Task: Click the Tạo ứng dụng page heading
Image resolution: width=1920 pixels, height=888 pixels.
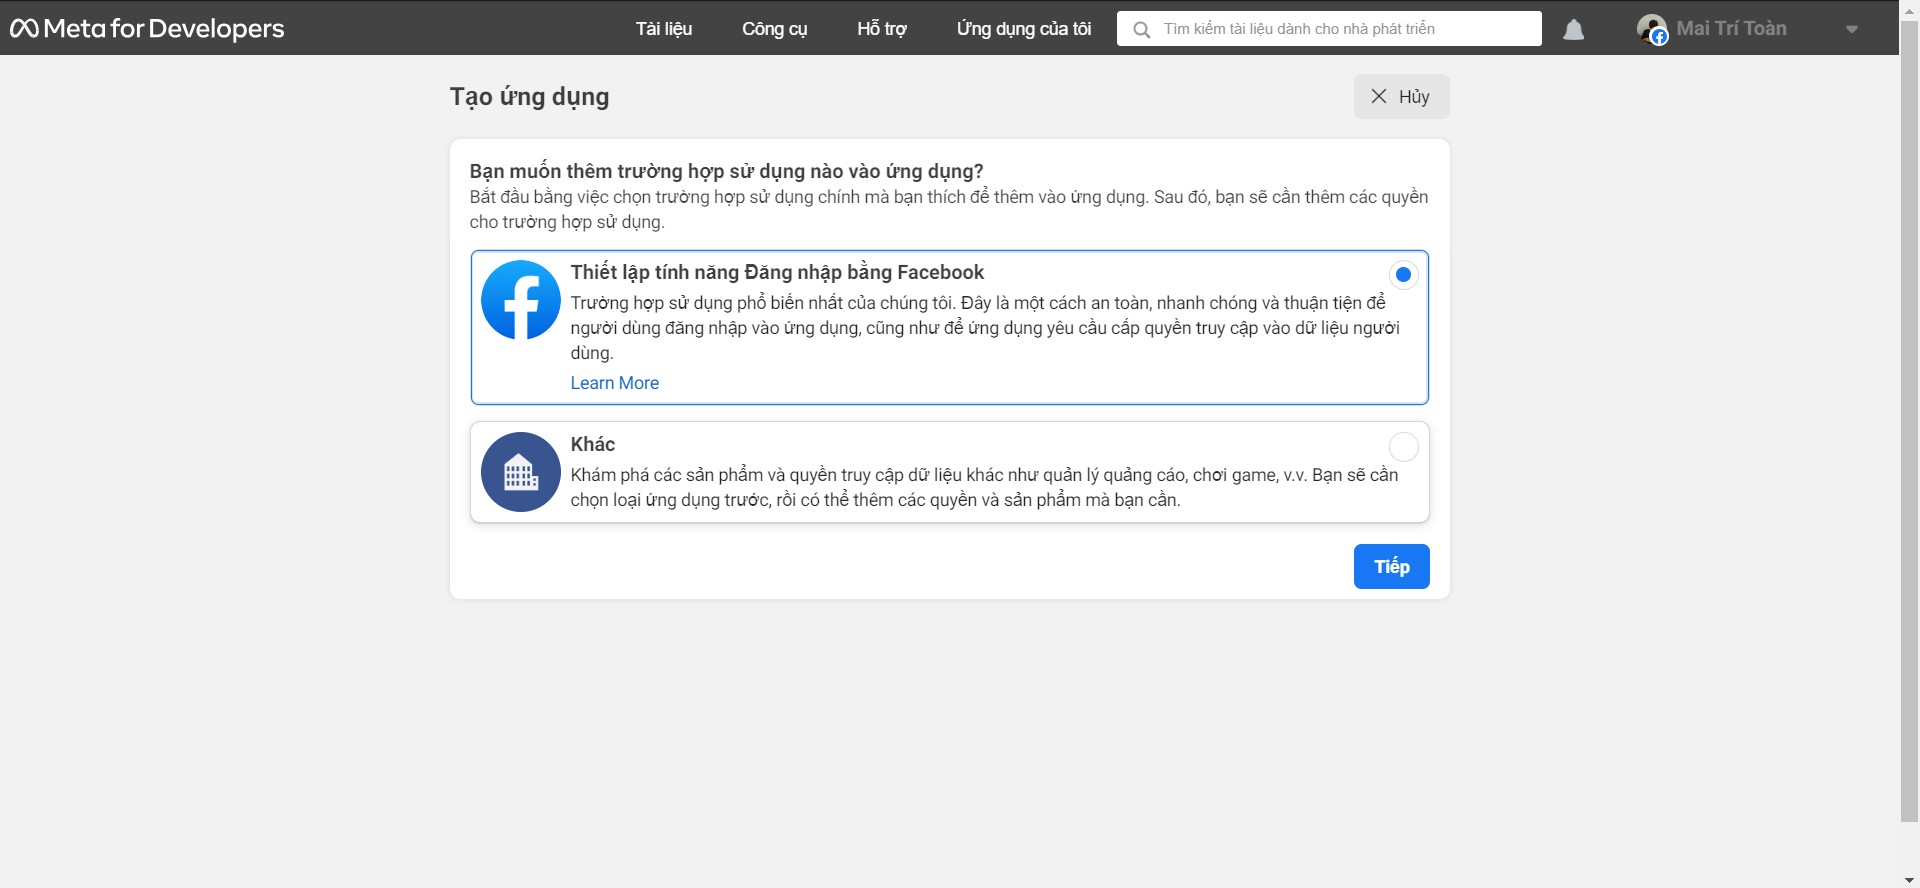Action: click(529, 97)
